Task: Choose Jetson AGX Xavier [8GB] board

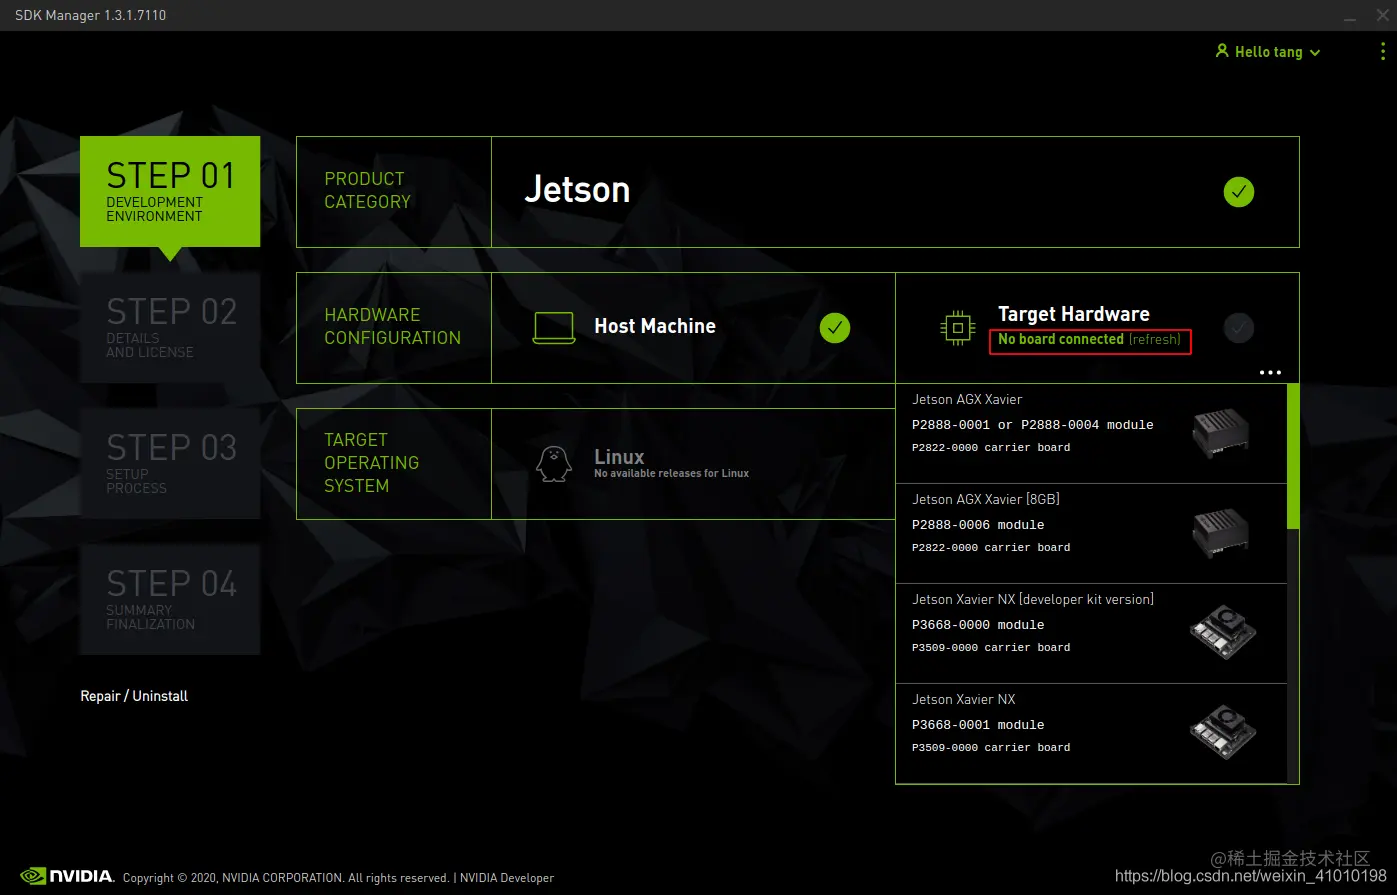Action: click(1091, 534)
